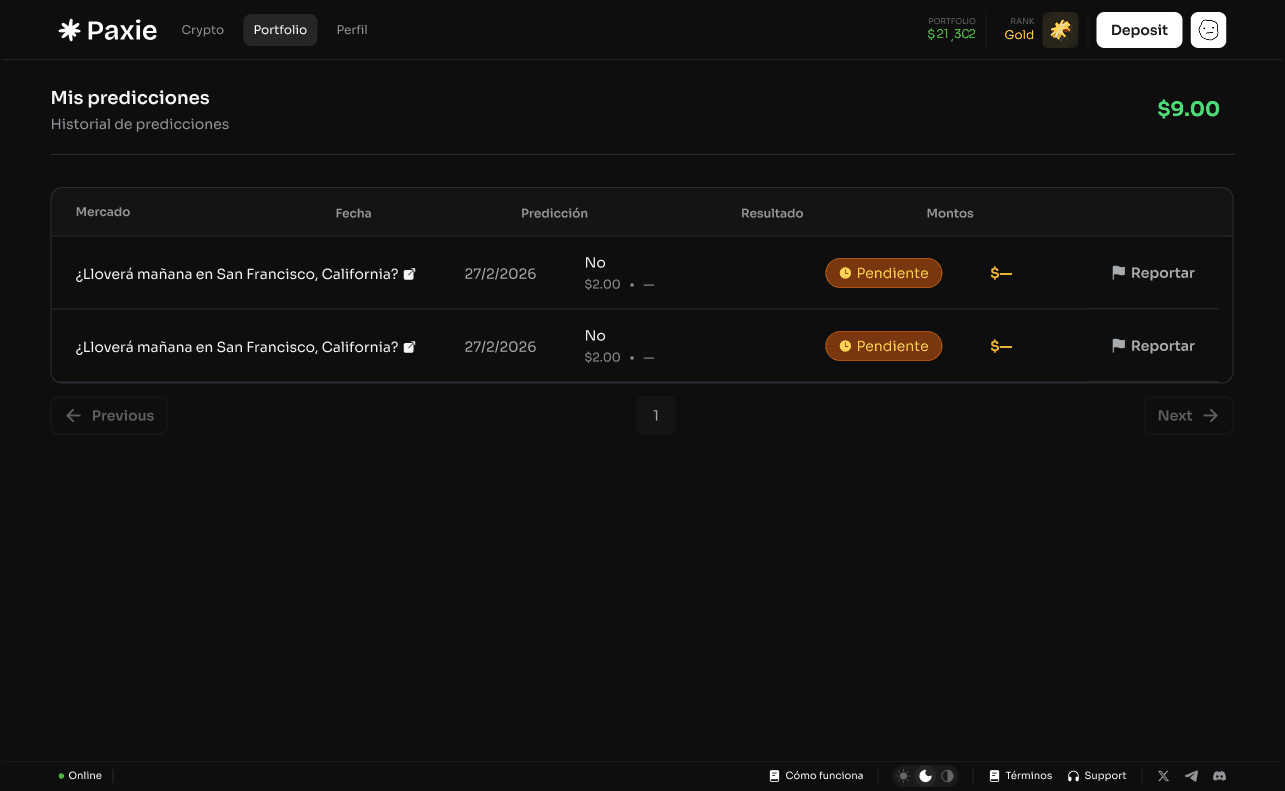The image size is (1285, 791).
Task: Click the headphones Support link
Action: coord(1097,776)
